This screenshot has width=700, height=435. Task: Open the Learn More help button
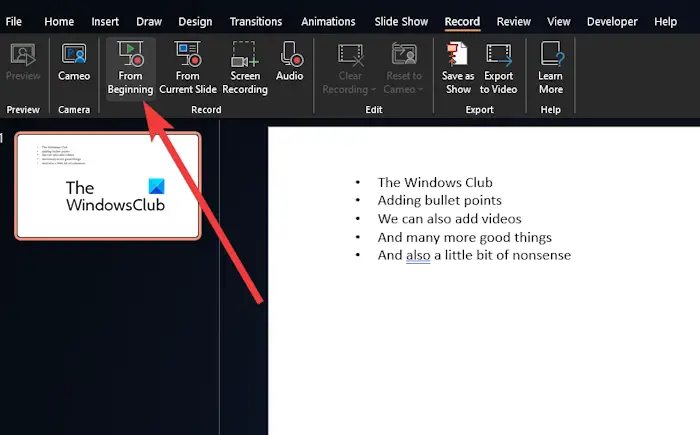(551, 68)
